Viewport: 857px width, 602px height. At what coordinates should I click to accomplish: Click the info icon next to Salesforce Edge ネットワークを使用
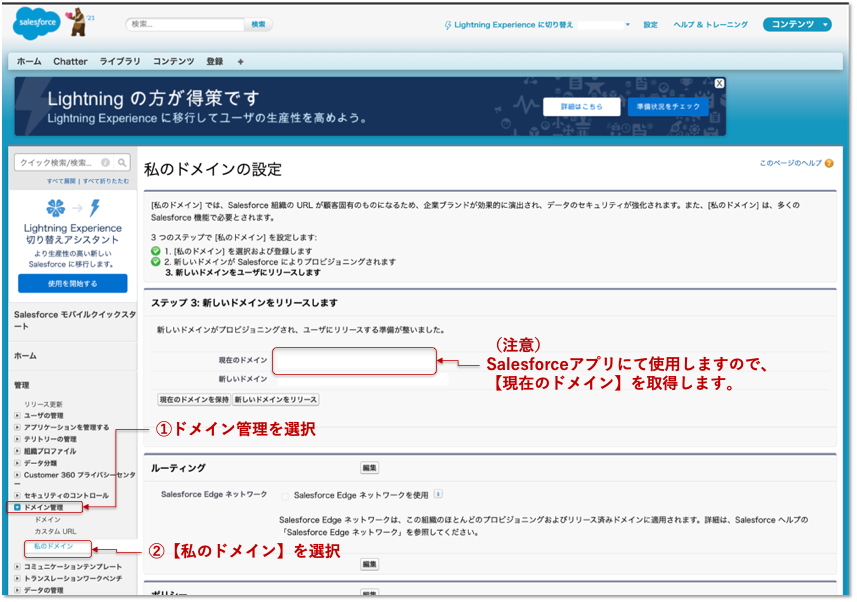coord(438,494)
